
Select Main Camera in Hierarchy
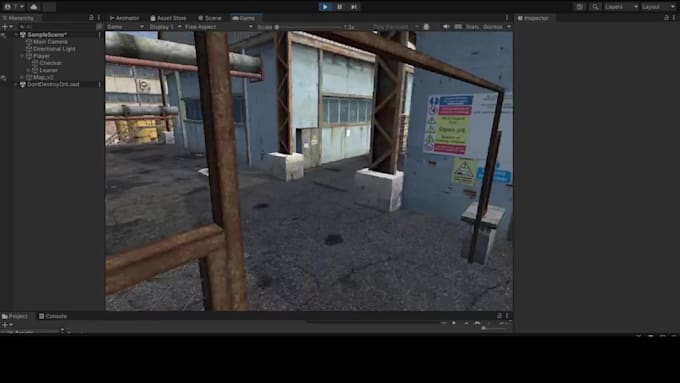(x=50, y=42)
